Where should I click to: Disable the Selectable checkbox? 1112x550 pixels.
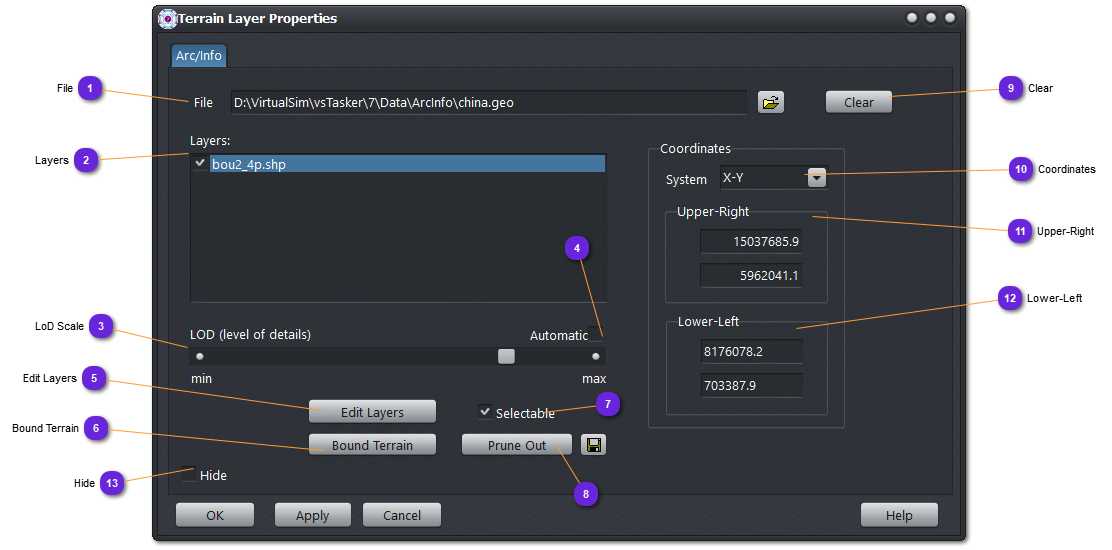point(485,412)
